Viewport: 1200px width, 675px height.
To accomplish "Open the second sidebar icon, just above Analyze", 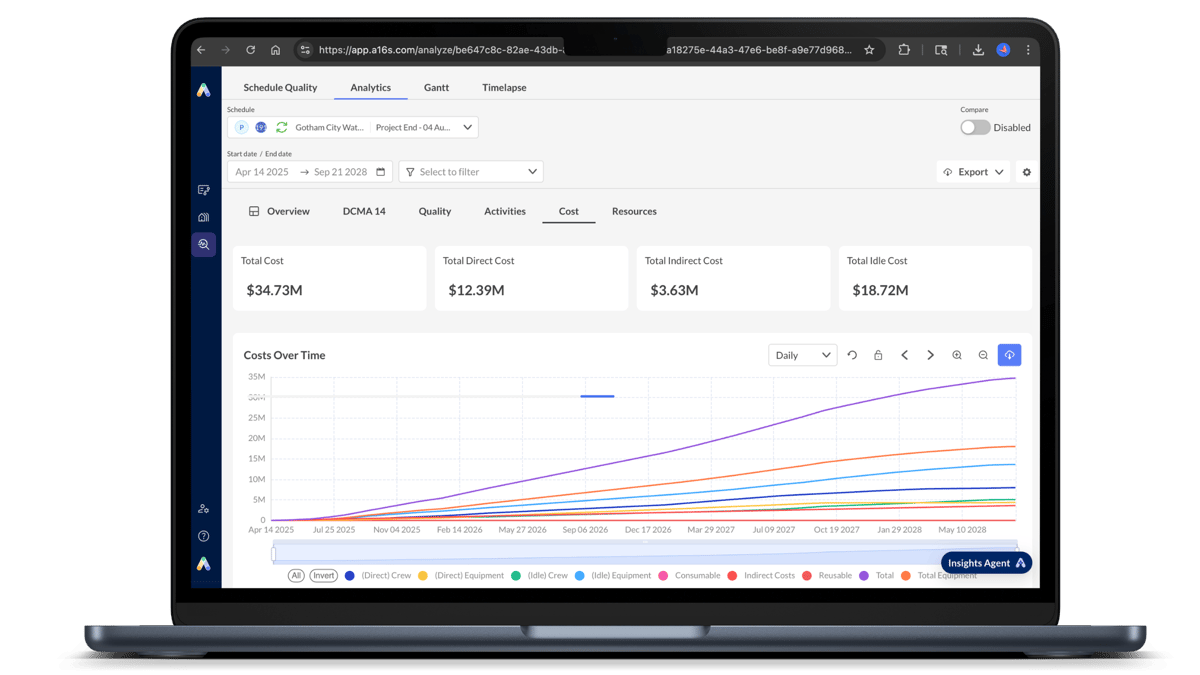I will [204, 217].
